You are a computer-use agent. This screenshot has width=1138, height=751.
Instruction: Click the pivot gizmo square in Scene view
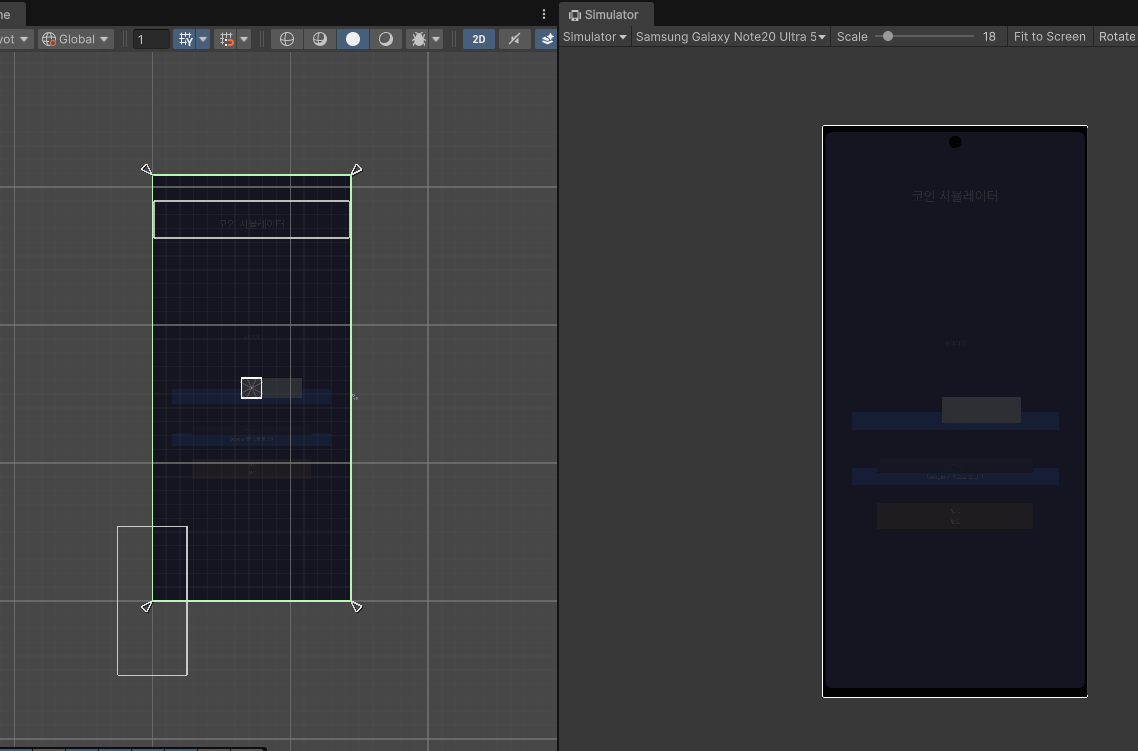(x=251, y=387)
